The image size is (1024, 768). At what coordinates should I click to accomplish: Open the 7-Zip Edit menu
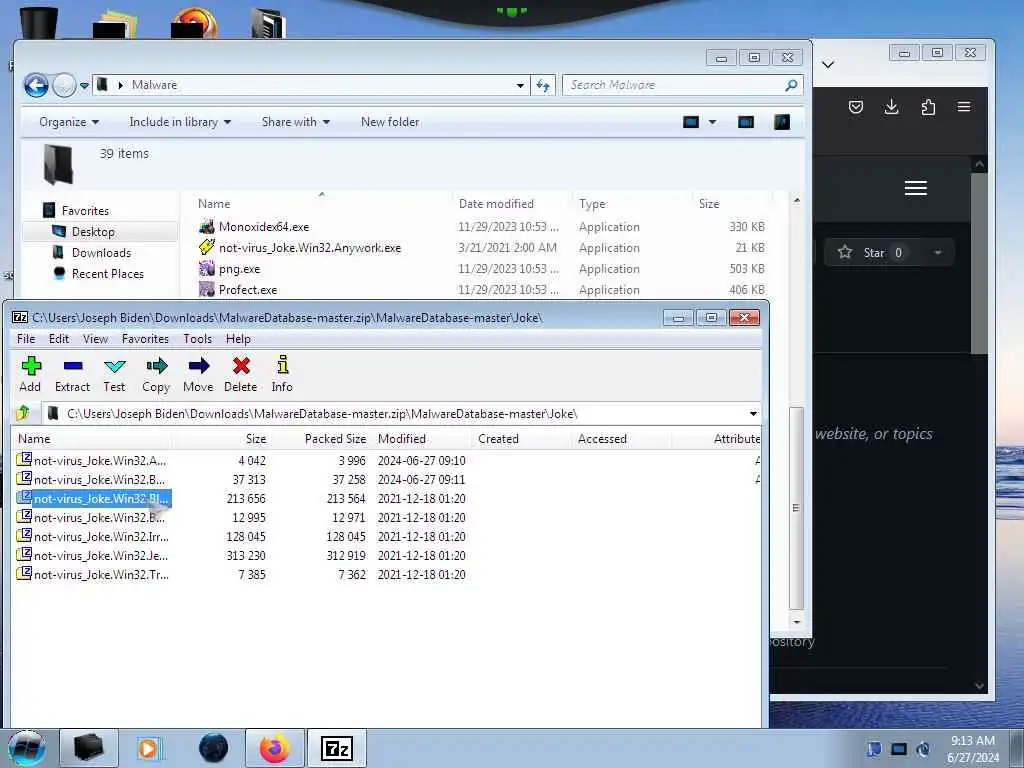(59, 339)
